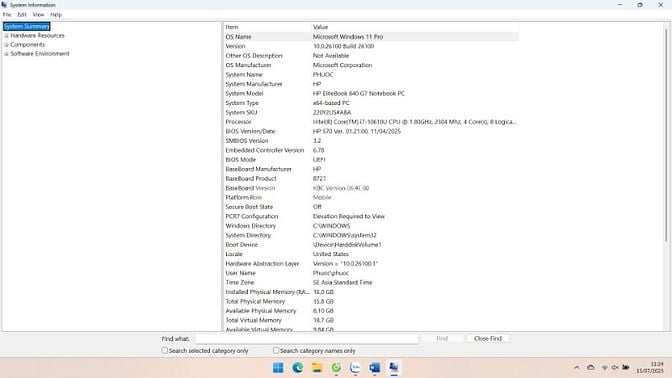This screenshot has height=378, width=672.
Task: Select the Other OS Description row
Action: (371, 56)
